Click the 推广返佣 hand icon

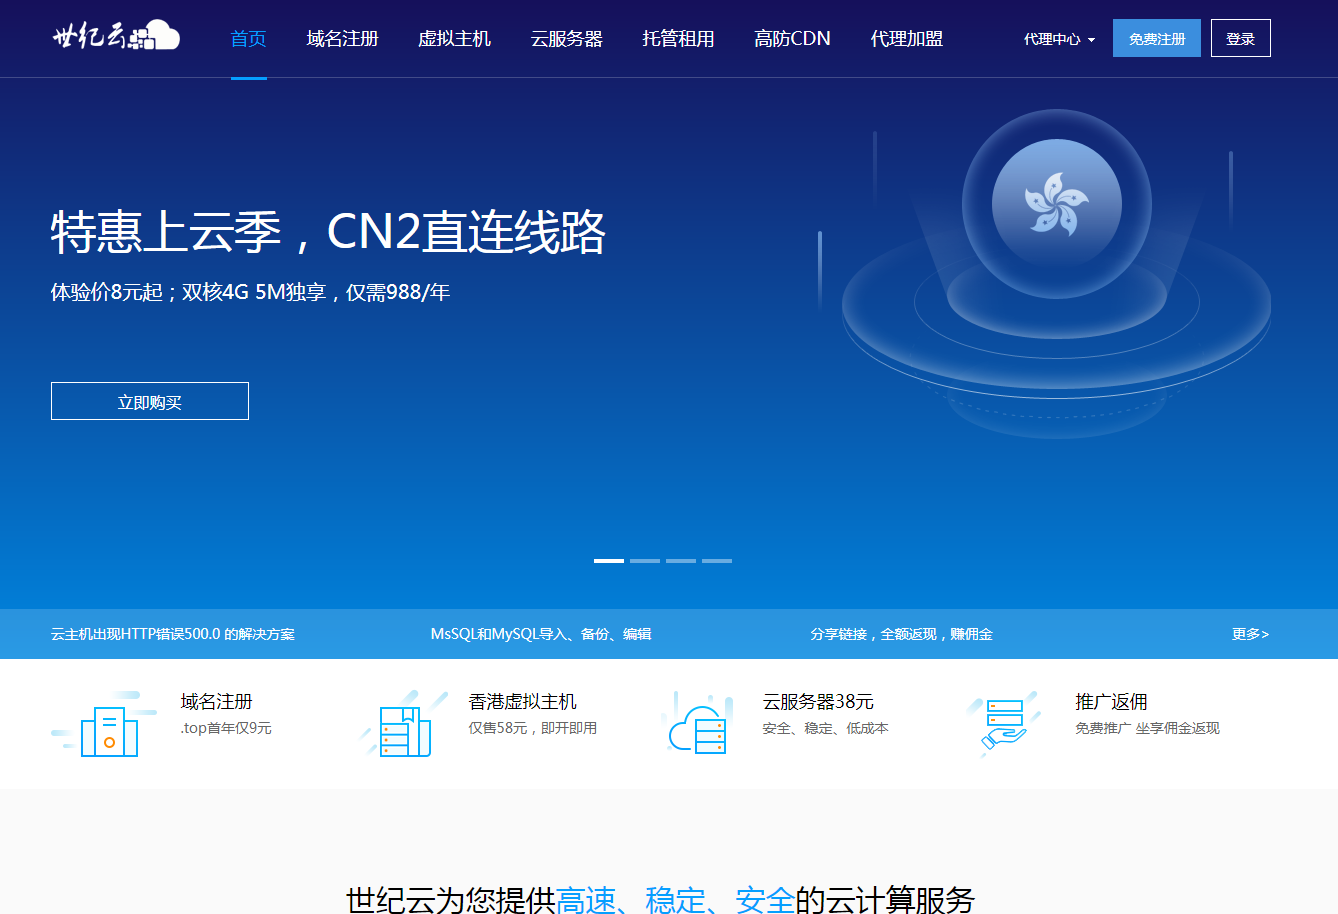pyautogui.click(x=1003, y=725)
